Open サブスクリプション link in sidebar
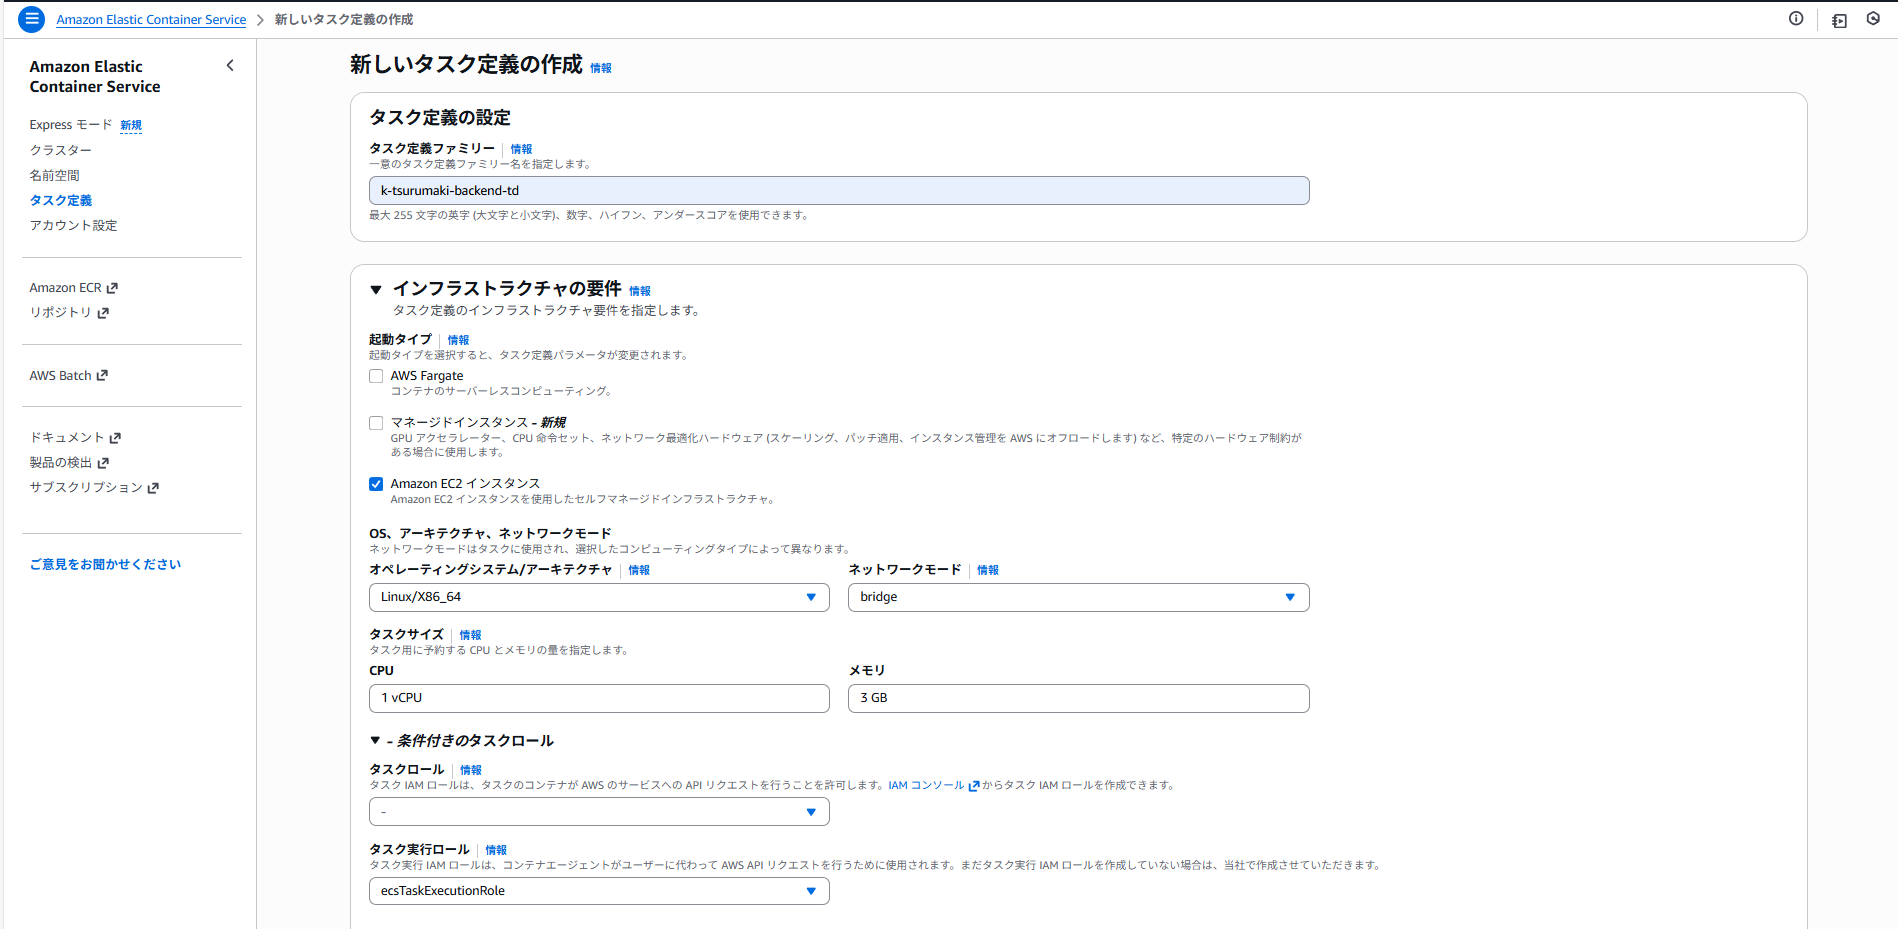Screen dimensions: 1898x929 86,488
